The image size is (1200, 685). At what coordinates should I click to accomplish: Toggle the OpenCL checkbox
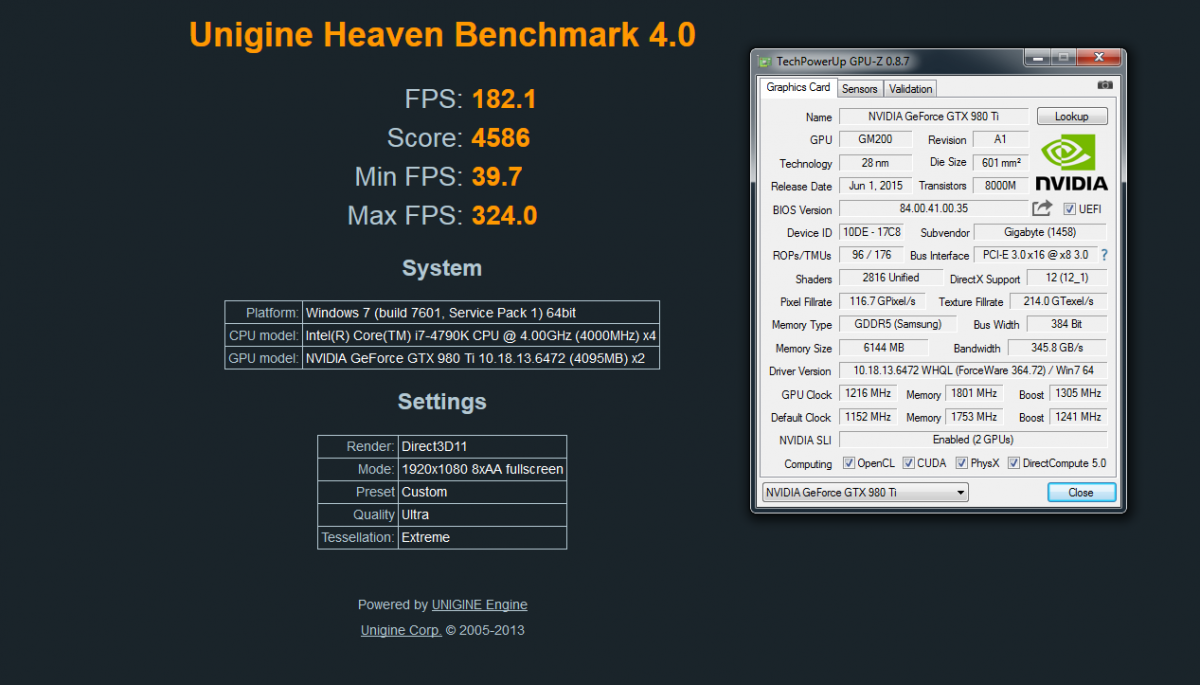point(849,463)
